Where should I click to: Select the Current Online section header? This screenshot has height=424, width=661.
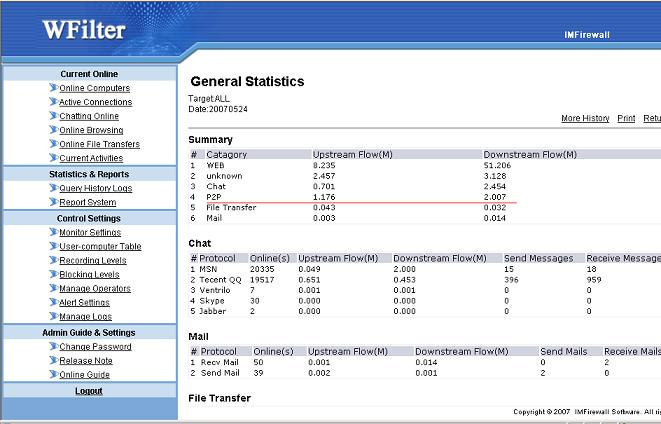pos(89,74)
